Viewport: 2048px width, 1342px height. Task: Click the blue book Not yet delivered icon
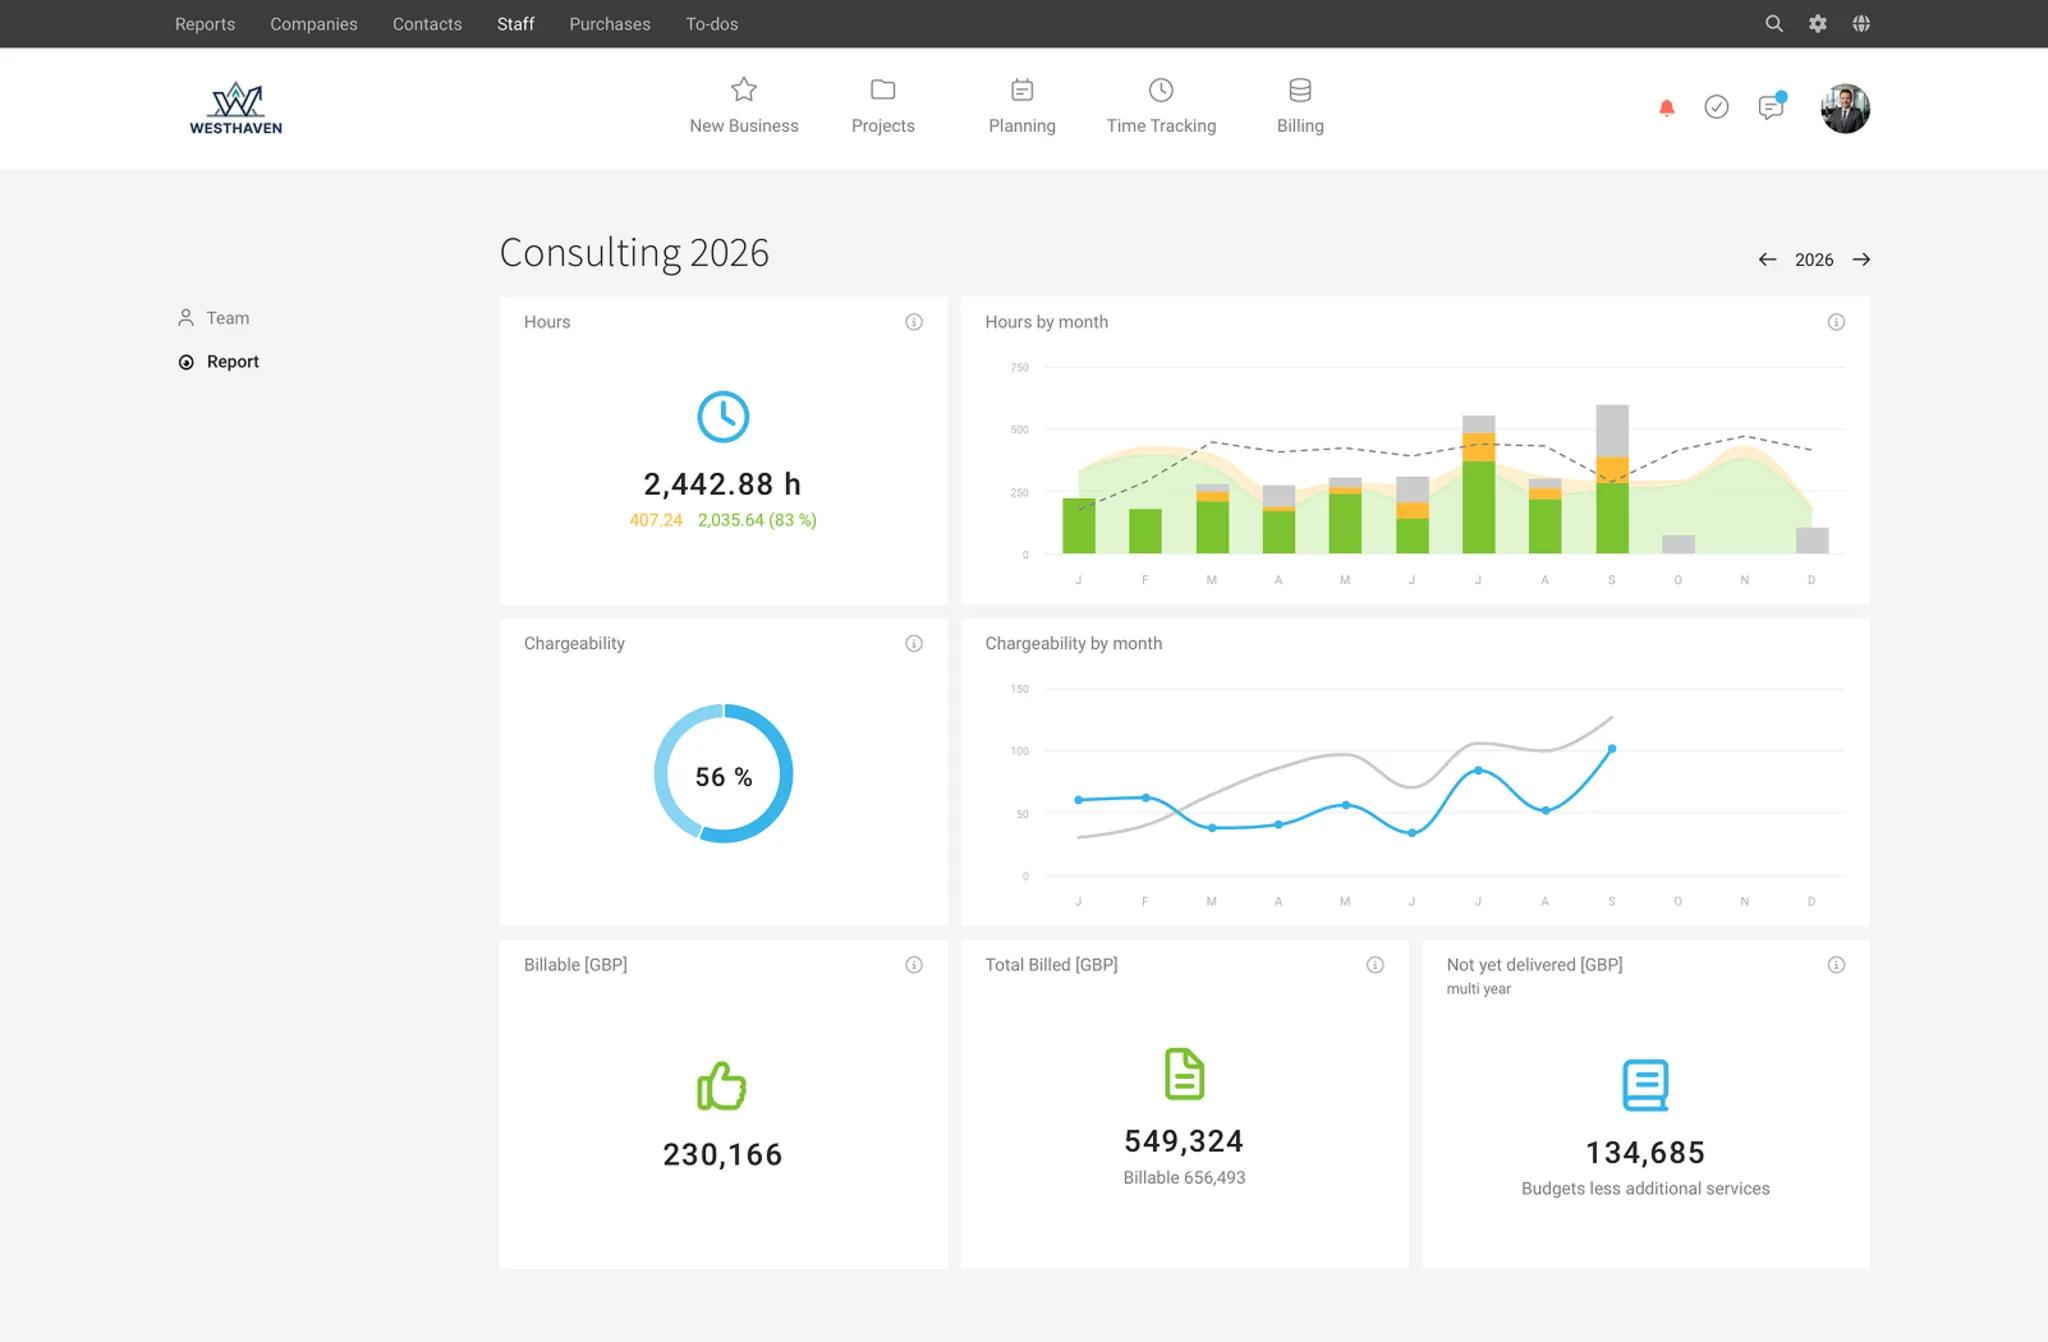click(x=1645, y=1085)
